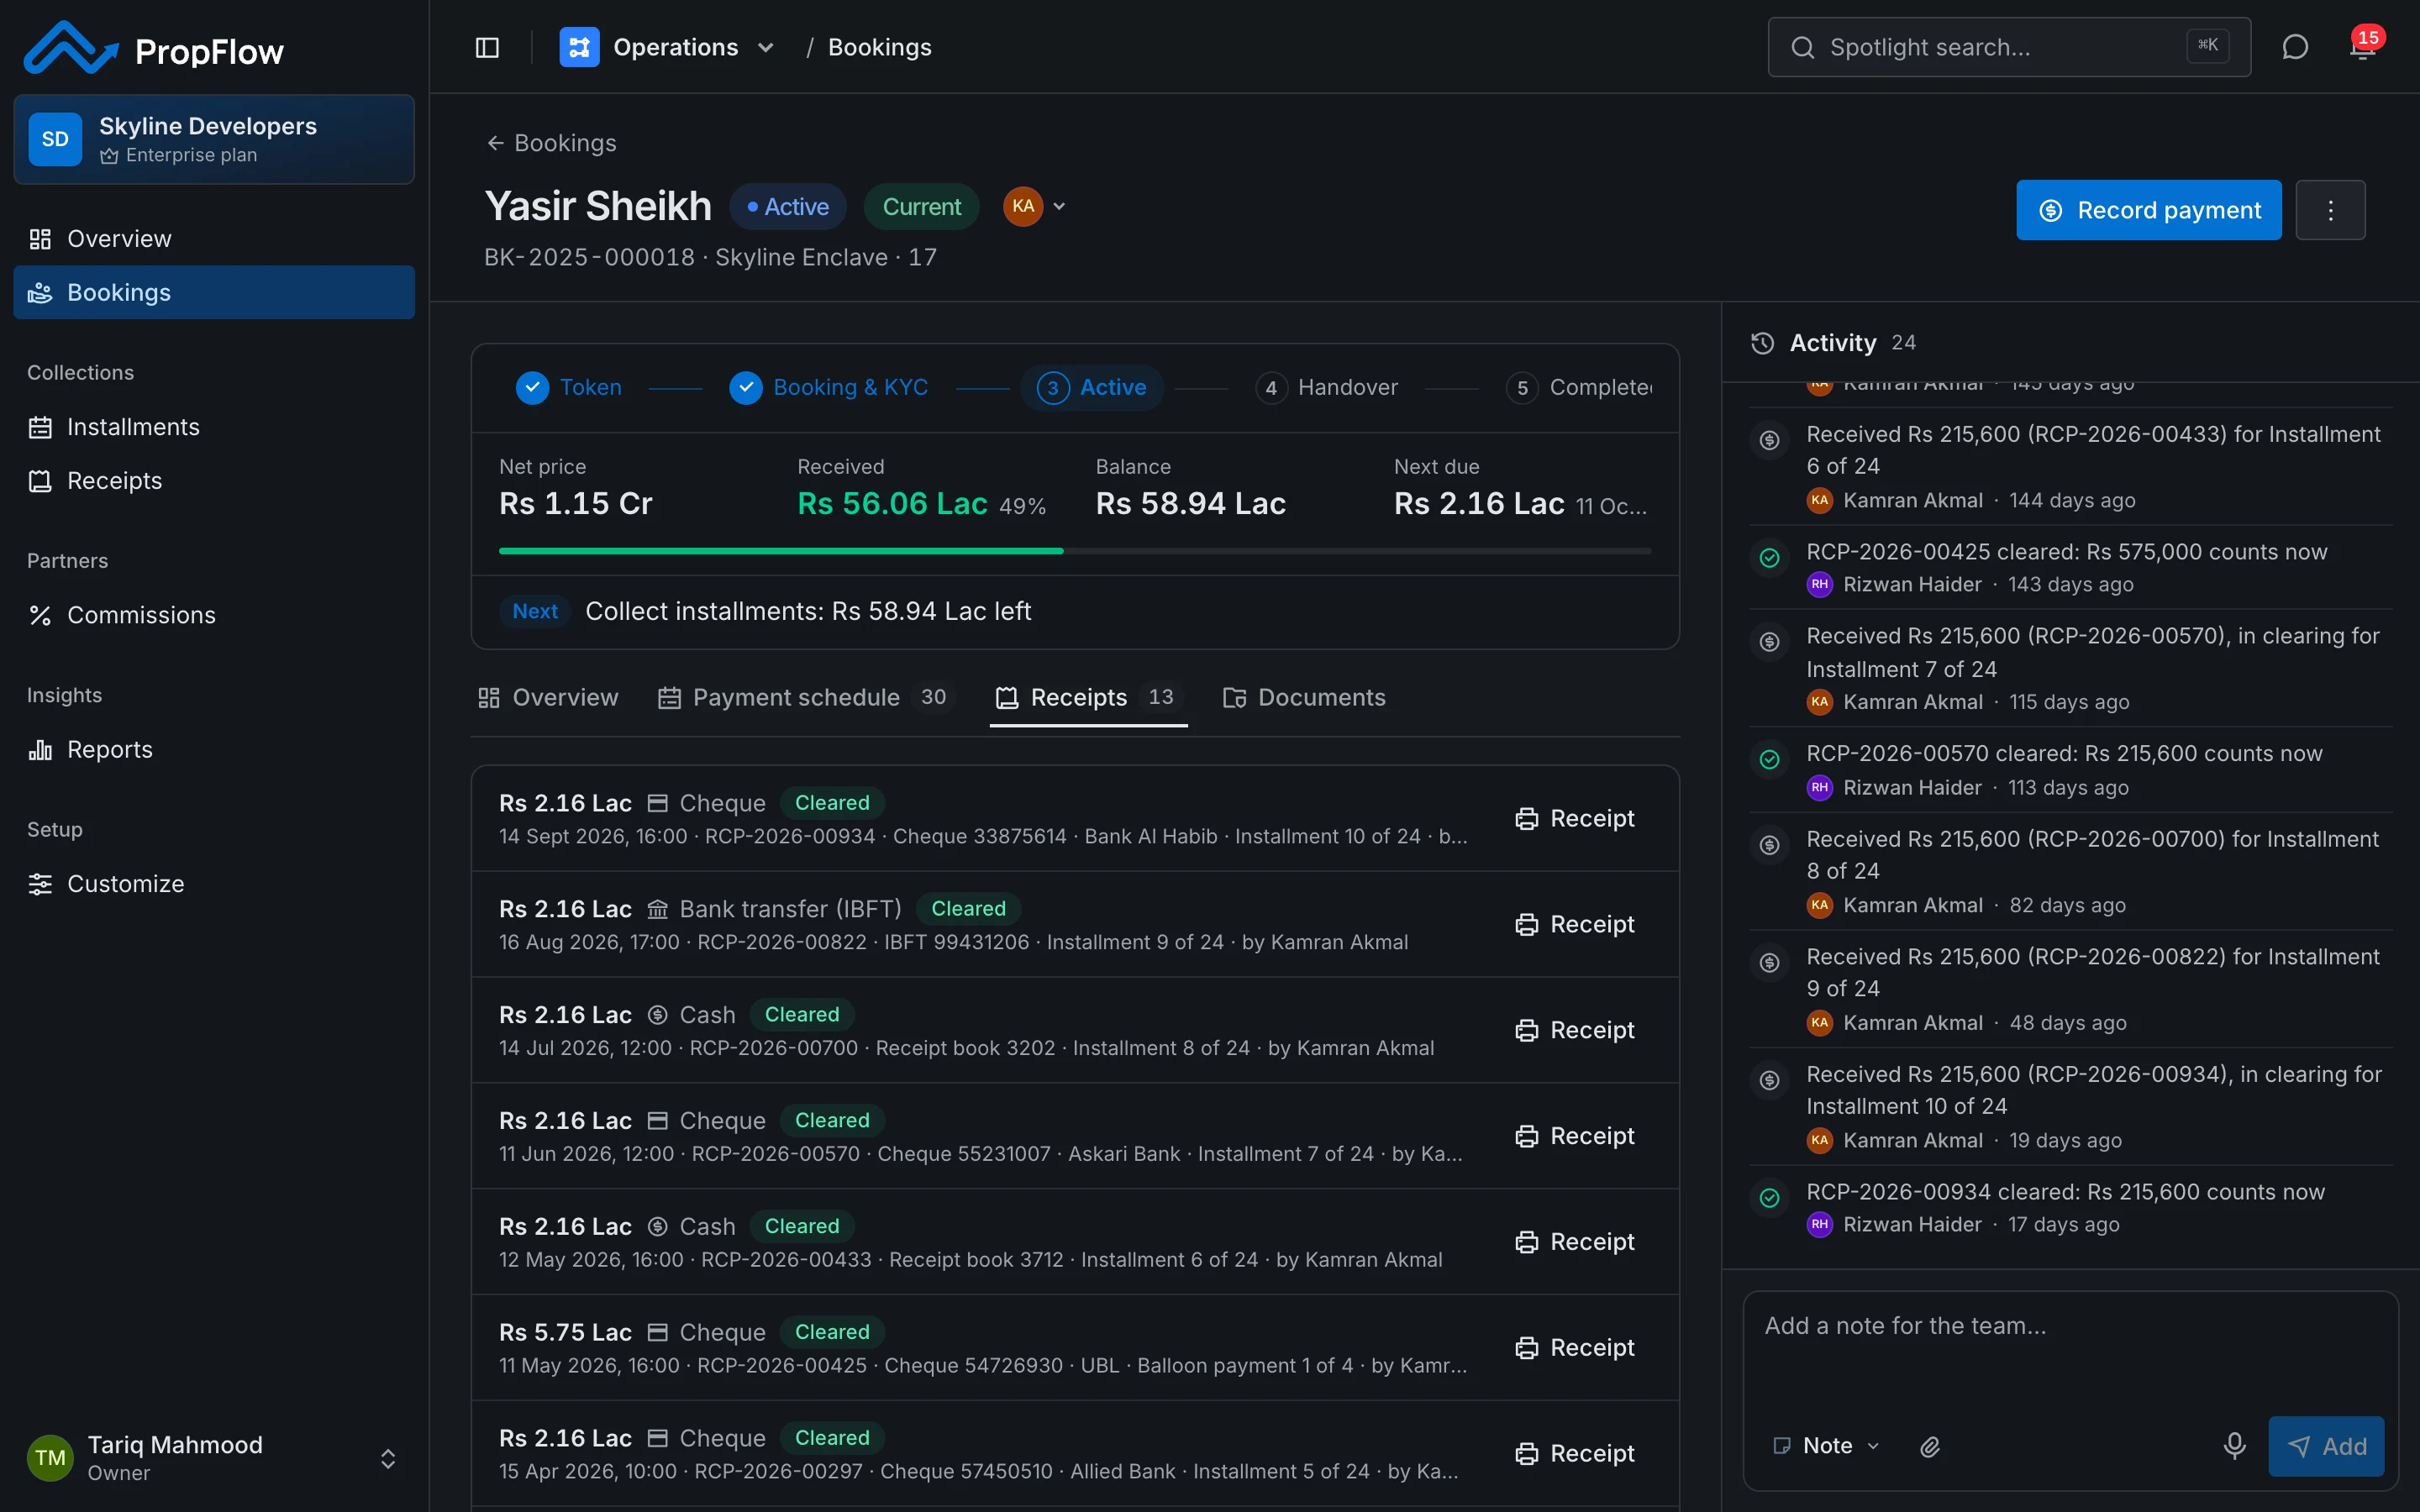Screen dimensions: 2420x1512
Task: Open Receipt for RCP-2026-00822
Action: (x=1574, y=924)
